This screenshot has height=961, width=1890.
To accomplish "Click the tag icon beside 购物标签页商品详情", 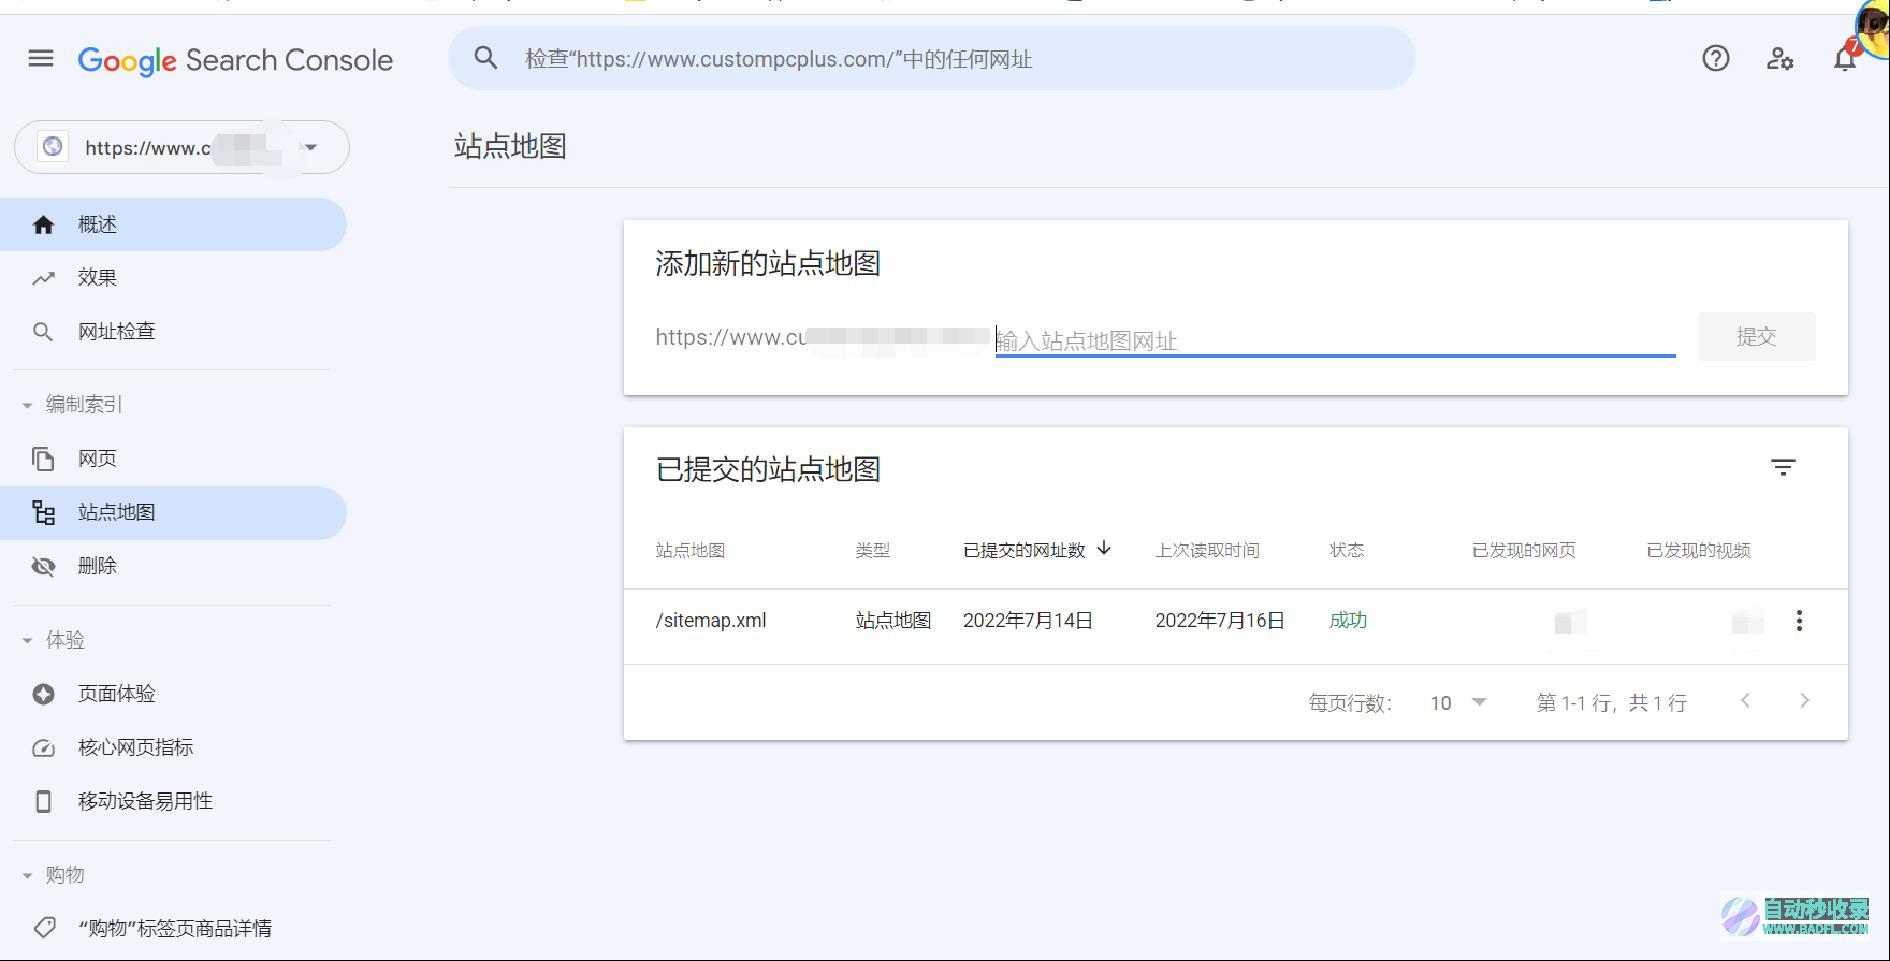I will (x=44, y=928).
